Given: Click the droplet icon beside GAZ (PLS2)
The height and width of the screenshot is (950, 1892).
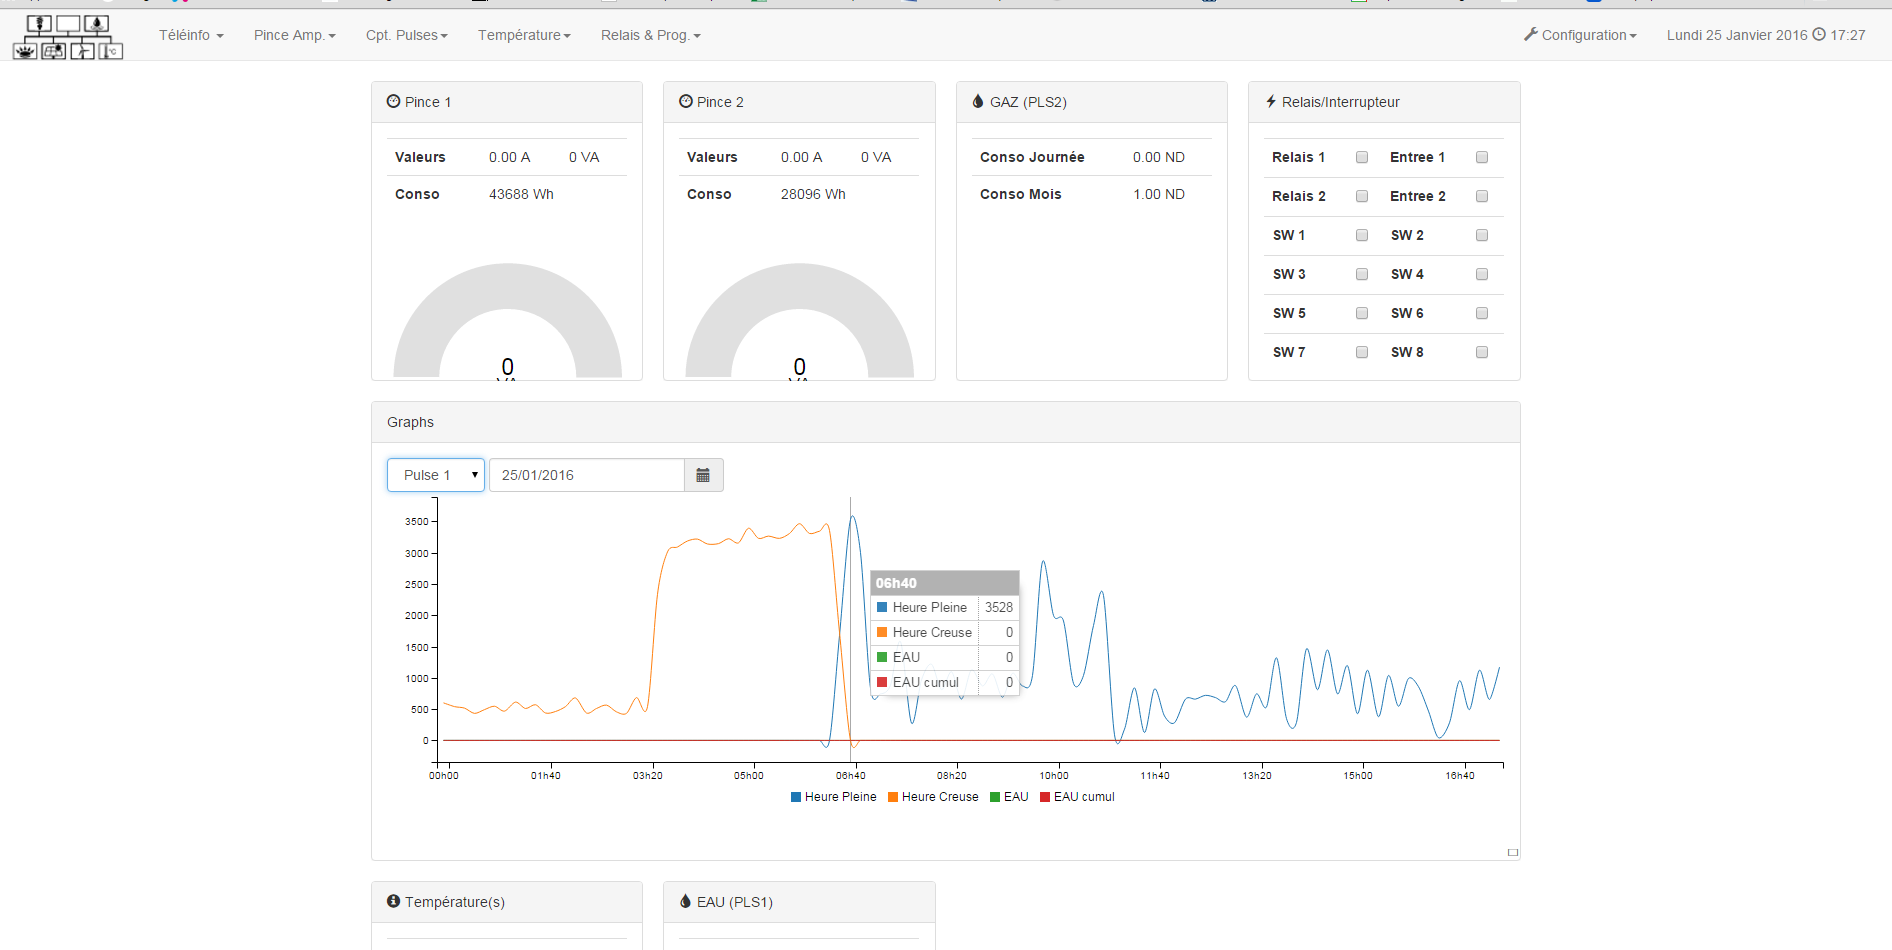Looking at the screenshot, I should (978, 102).
